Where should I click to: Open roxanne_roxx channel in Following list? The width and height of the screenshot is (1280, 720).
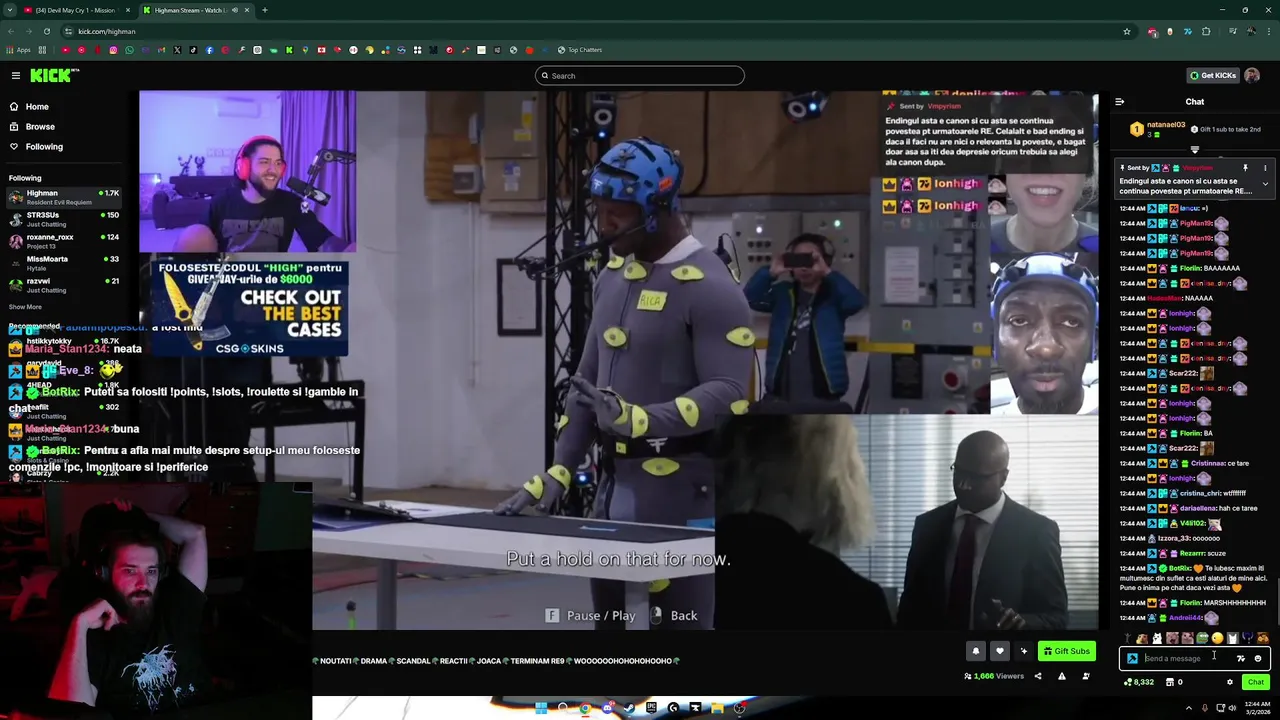tap(64, 241)
